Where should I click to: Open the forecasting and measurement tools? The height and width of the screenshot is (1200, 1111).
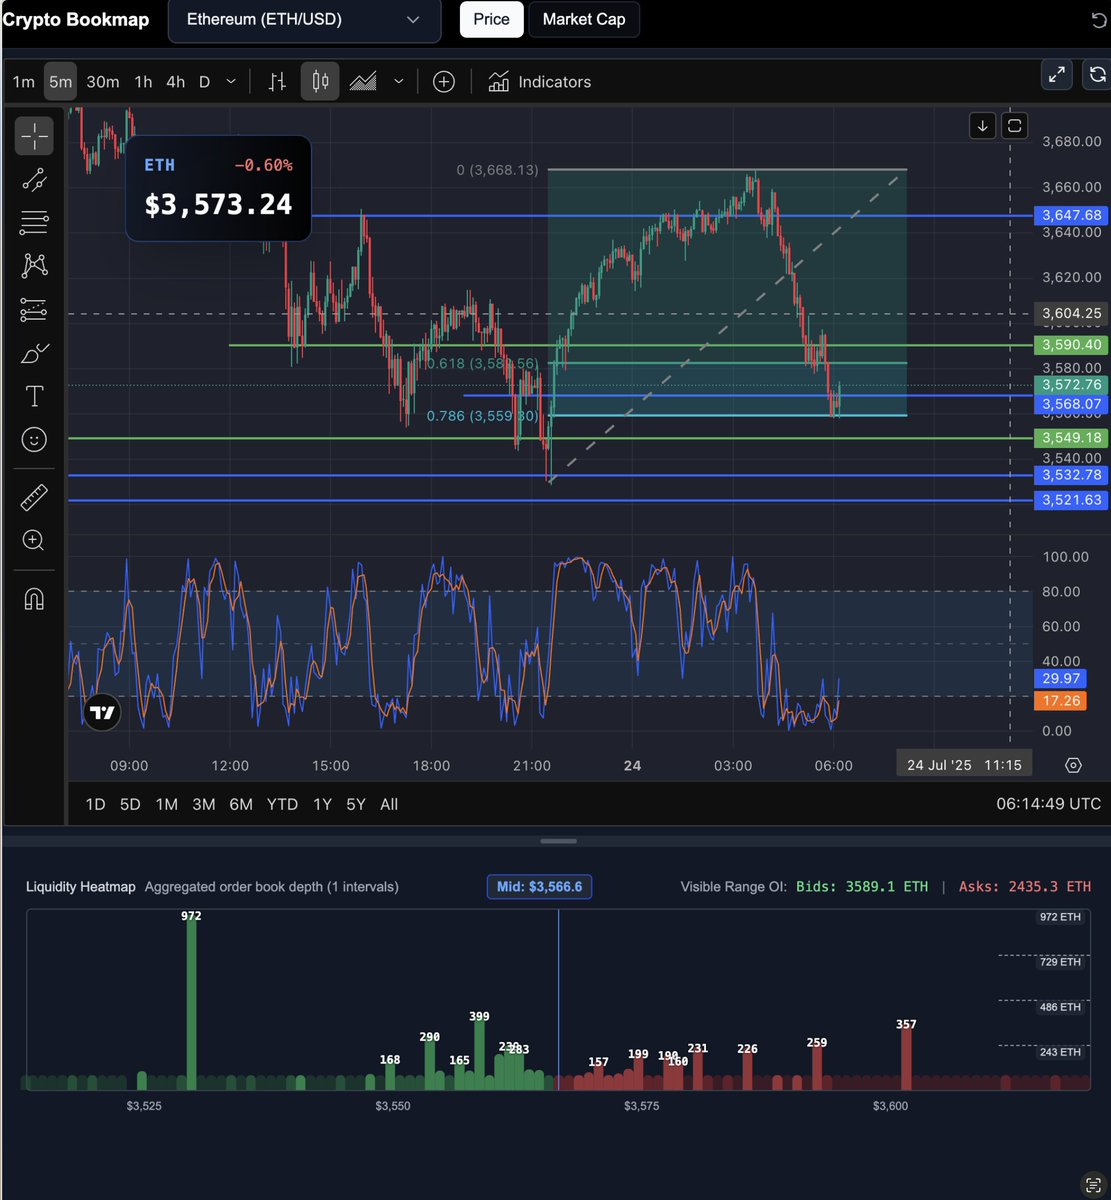(x=34, y=310)
